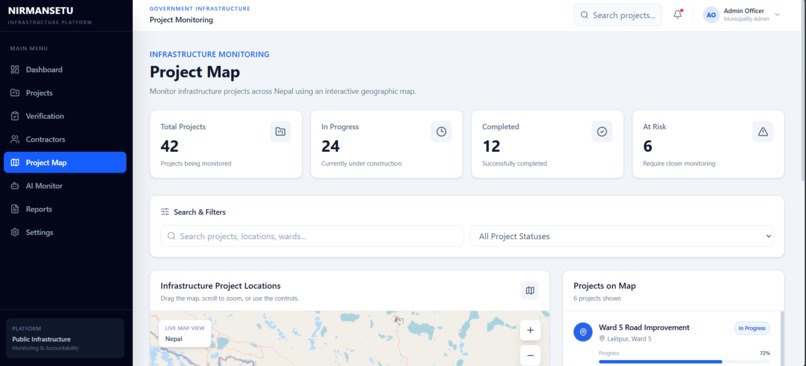Click the Ward 5 Road Improvement location pin icon
The height and width of the screenshot is (366, 806).
583,332
